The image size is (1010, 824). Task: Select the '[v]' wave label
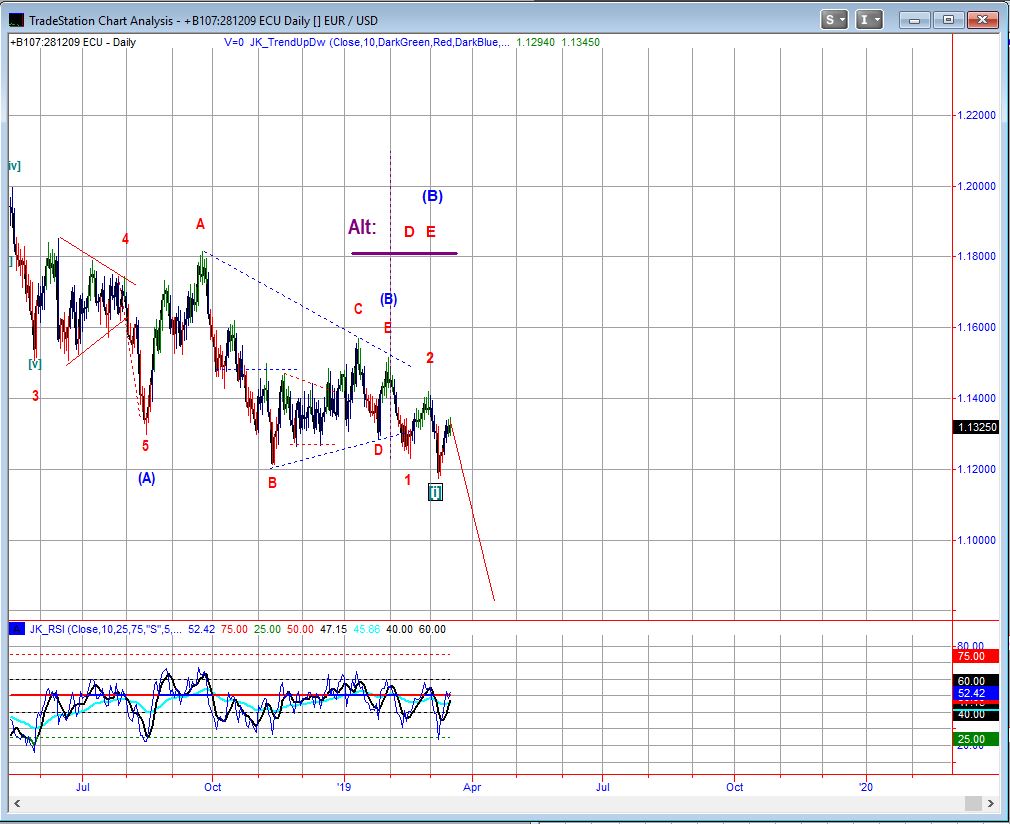tap(35, 364)
